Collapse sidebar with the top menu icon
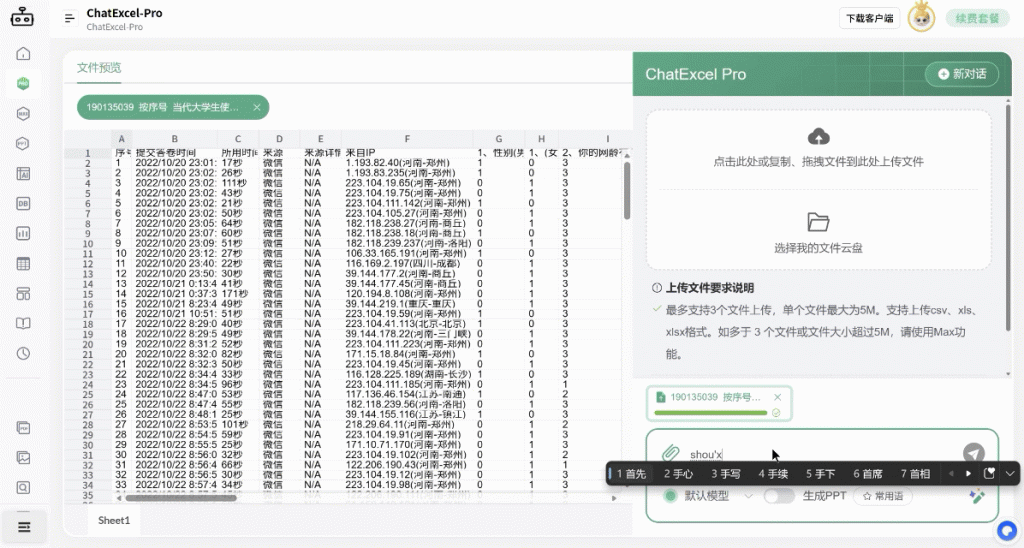 69,18
